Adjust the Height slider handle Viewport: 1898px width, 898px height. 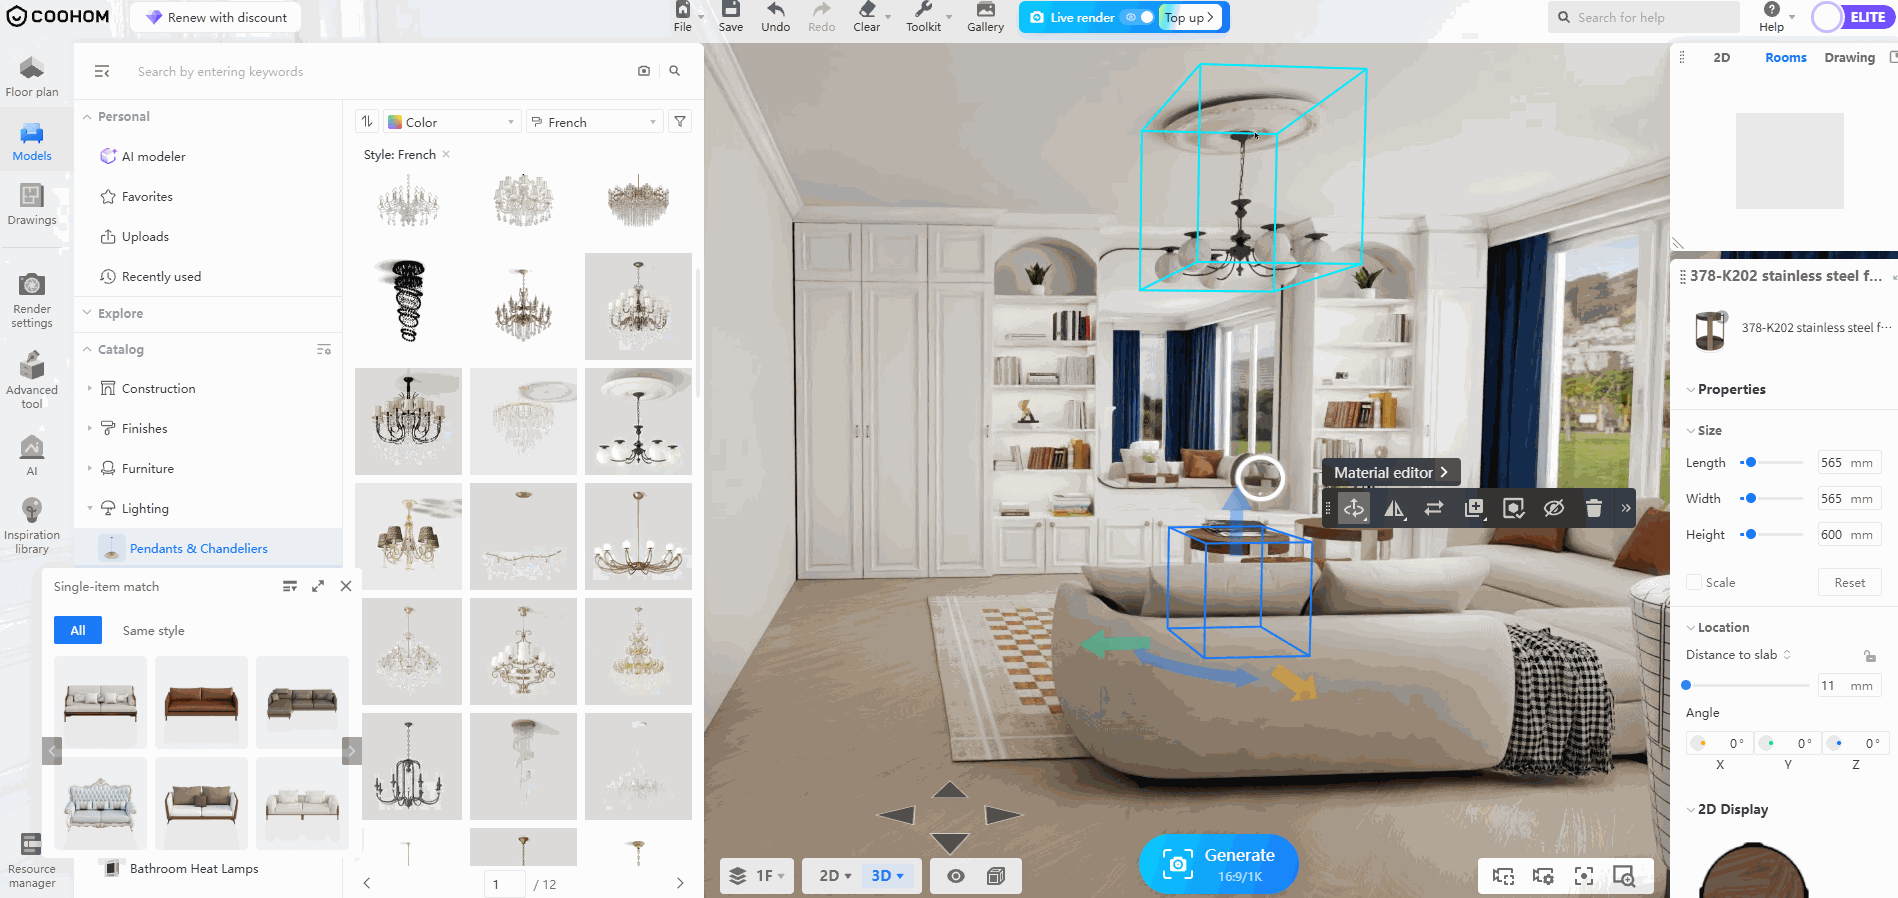(1751, 534)
